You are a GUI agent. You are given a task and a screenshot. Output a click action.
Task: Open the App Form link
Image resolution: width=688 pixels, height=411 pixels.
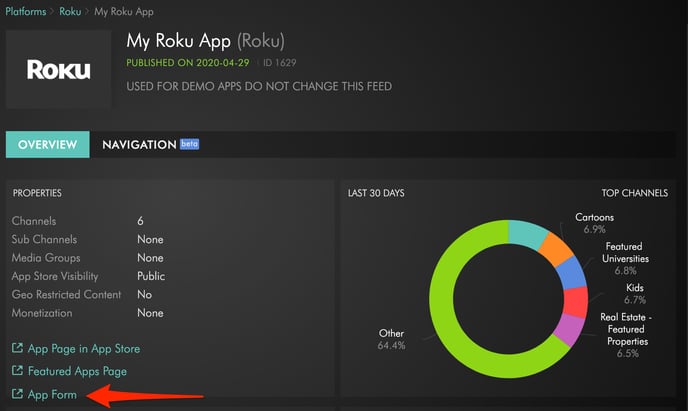click(x=54, y=396)
